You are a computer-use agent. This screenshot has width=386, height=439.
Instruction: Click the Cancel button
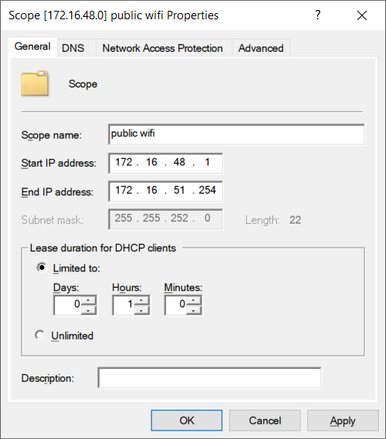tap(265, 420)
